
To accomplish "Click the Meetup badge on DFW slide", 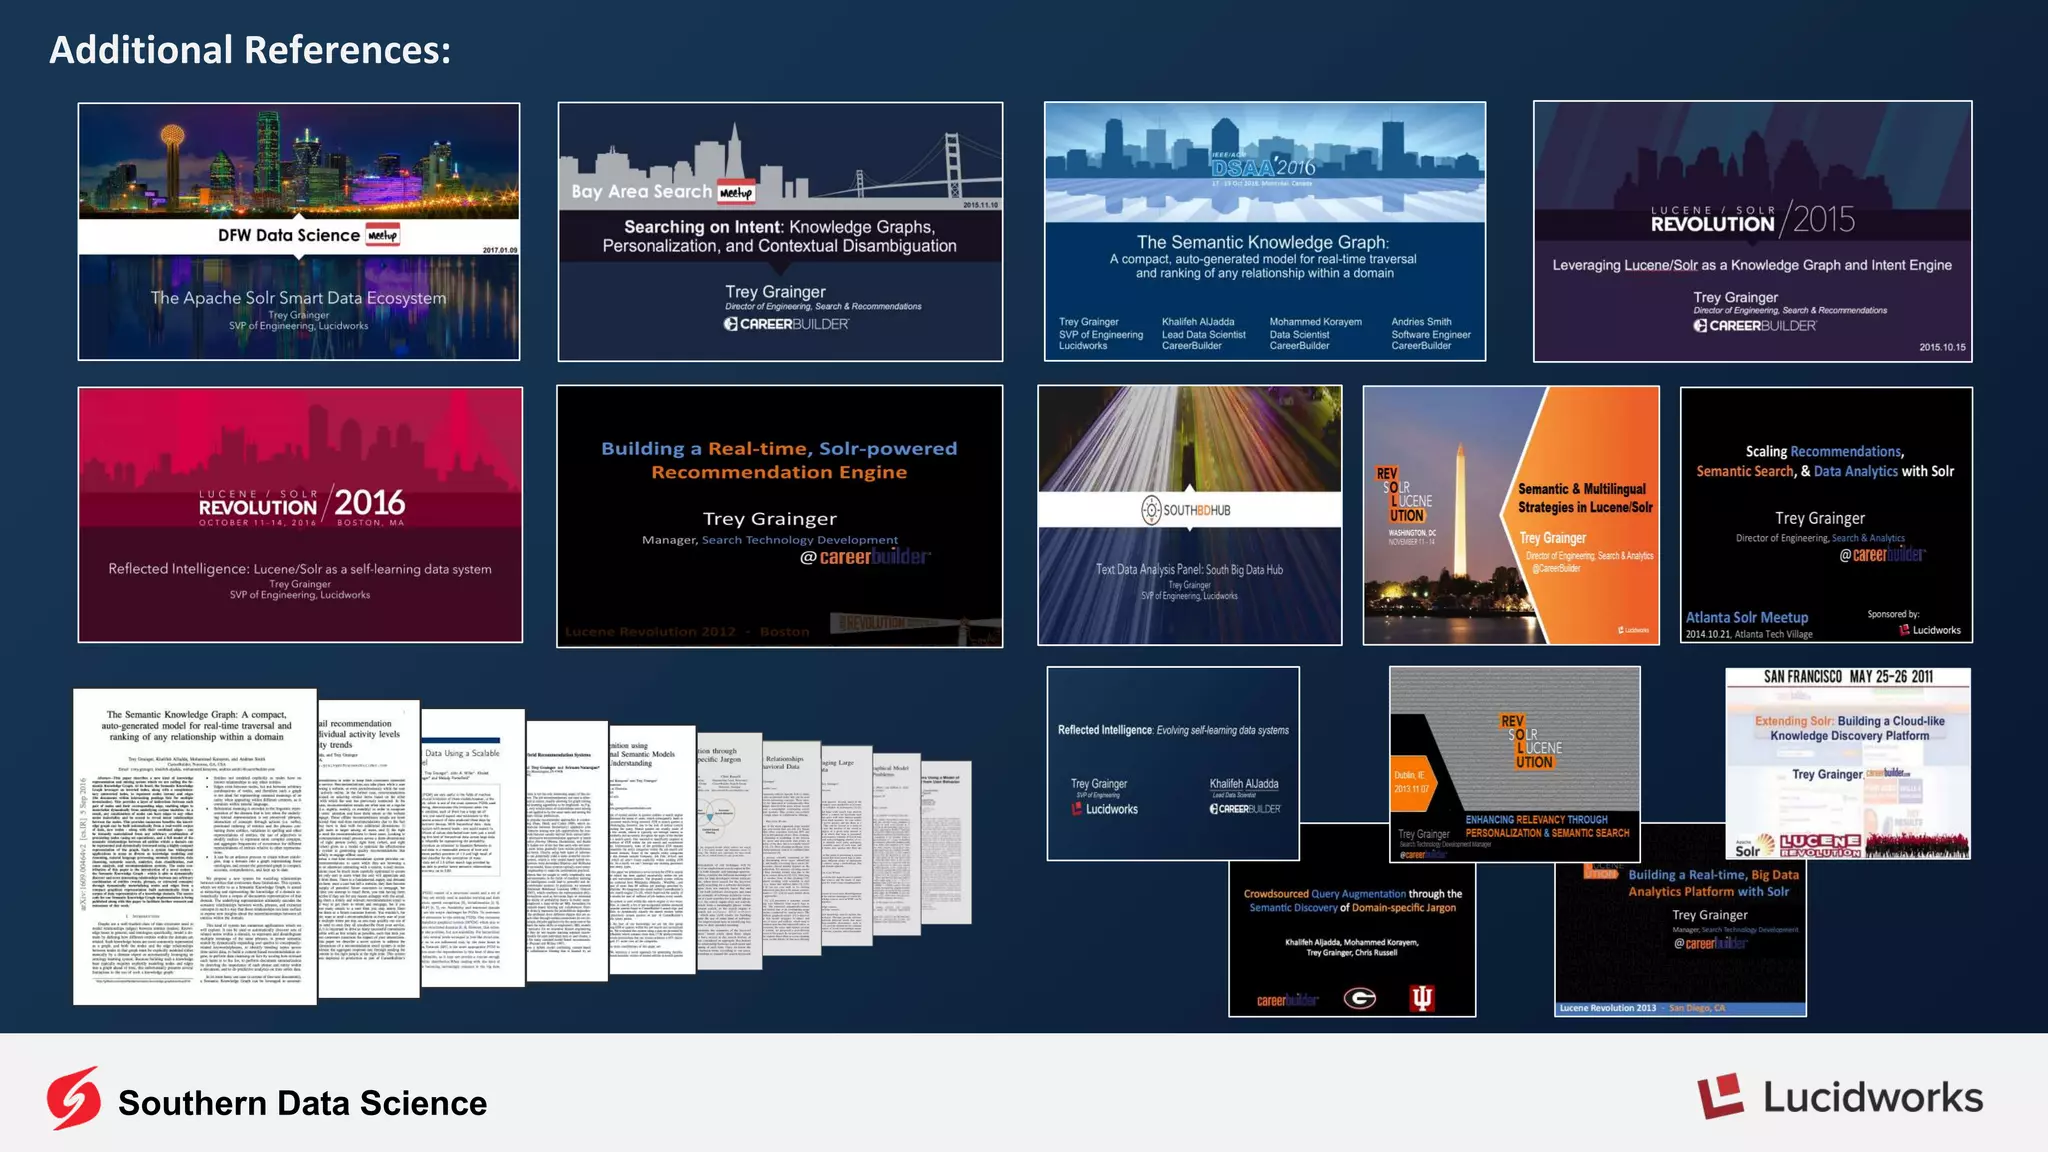I will tap(382, 235).
